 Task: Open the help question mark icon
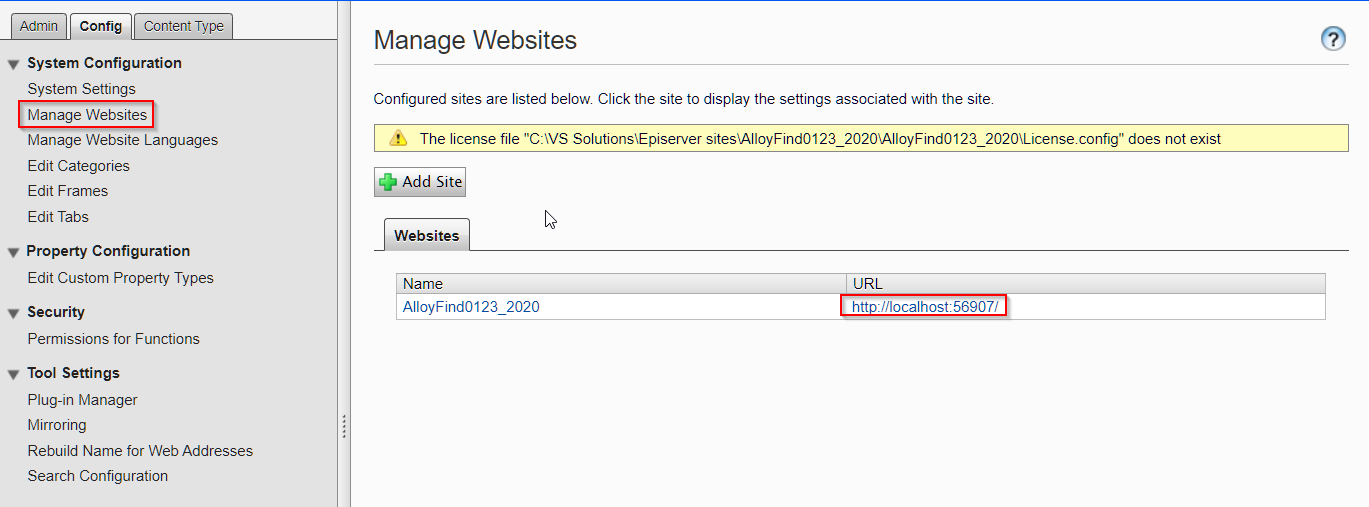coord(1333,39)
